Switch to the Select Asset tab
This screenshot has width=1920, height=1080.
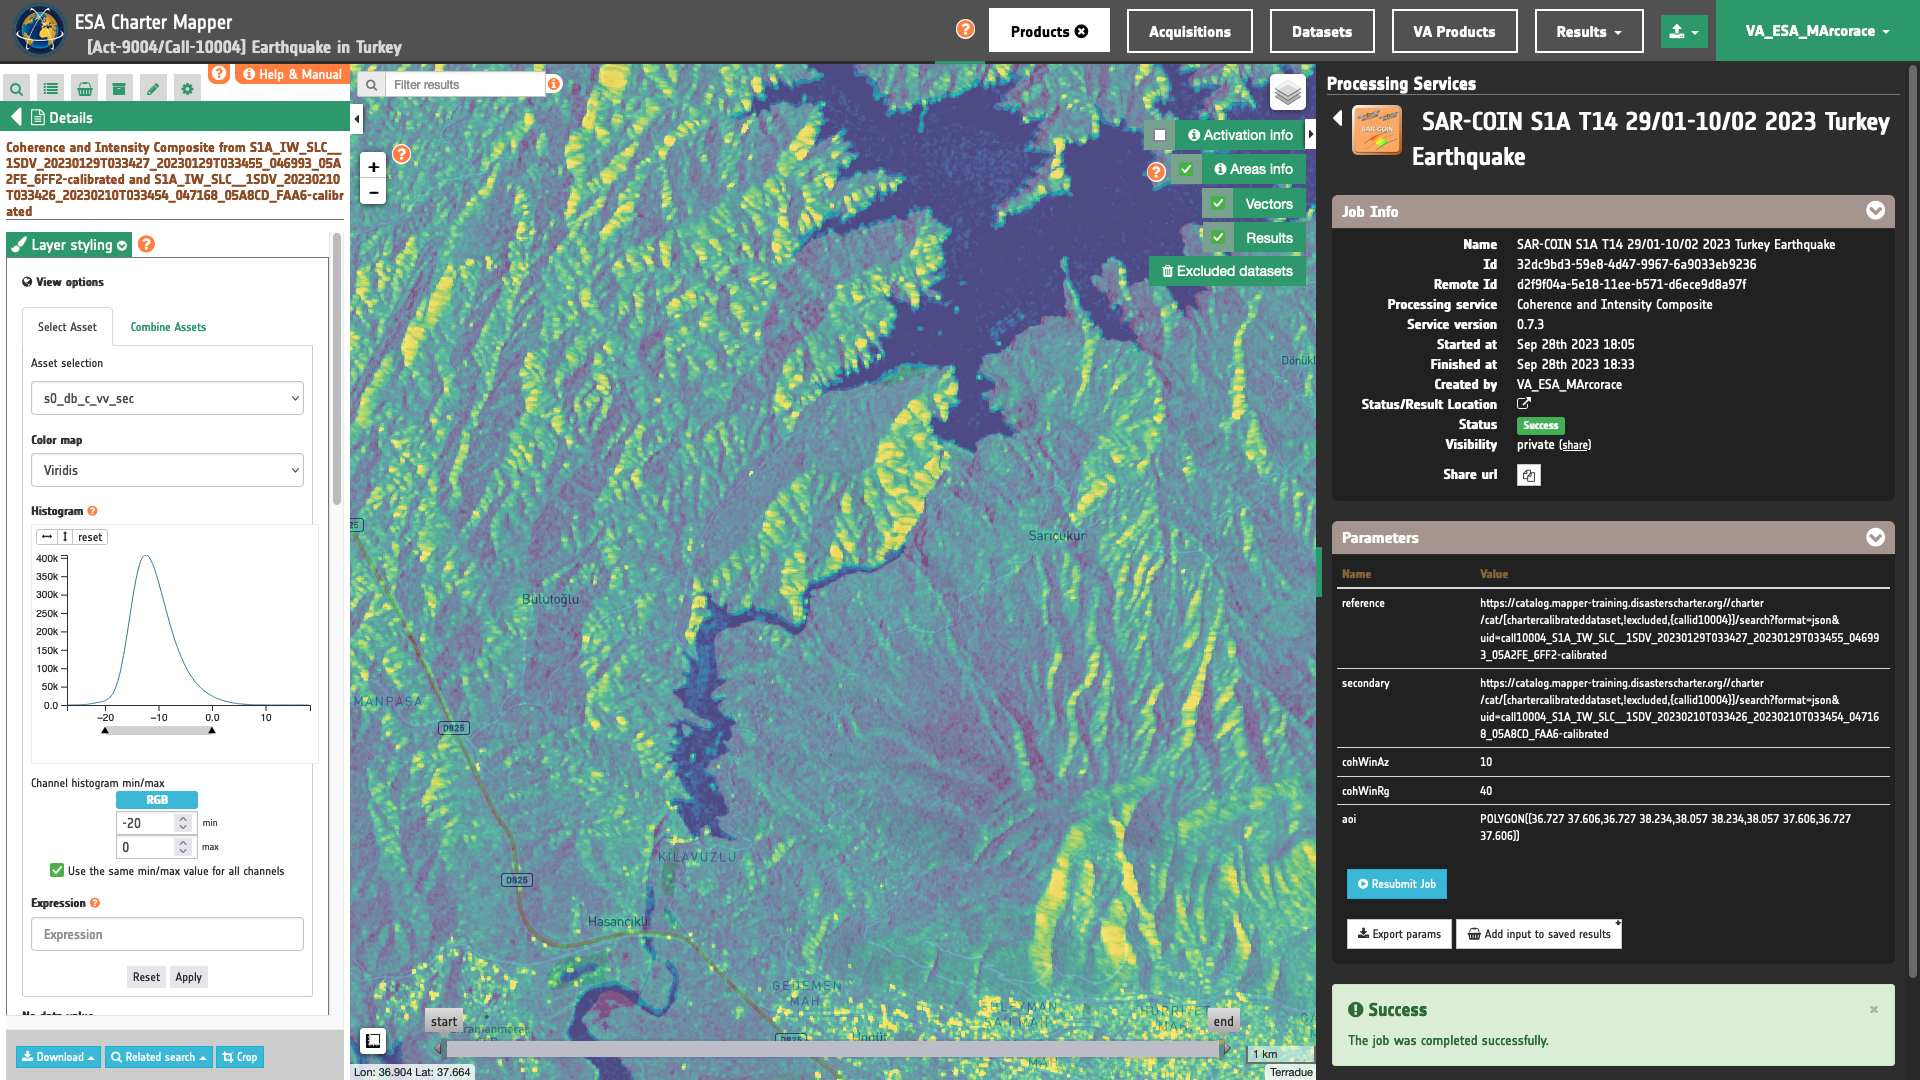pos(67,327)
